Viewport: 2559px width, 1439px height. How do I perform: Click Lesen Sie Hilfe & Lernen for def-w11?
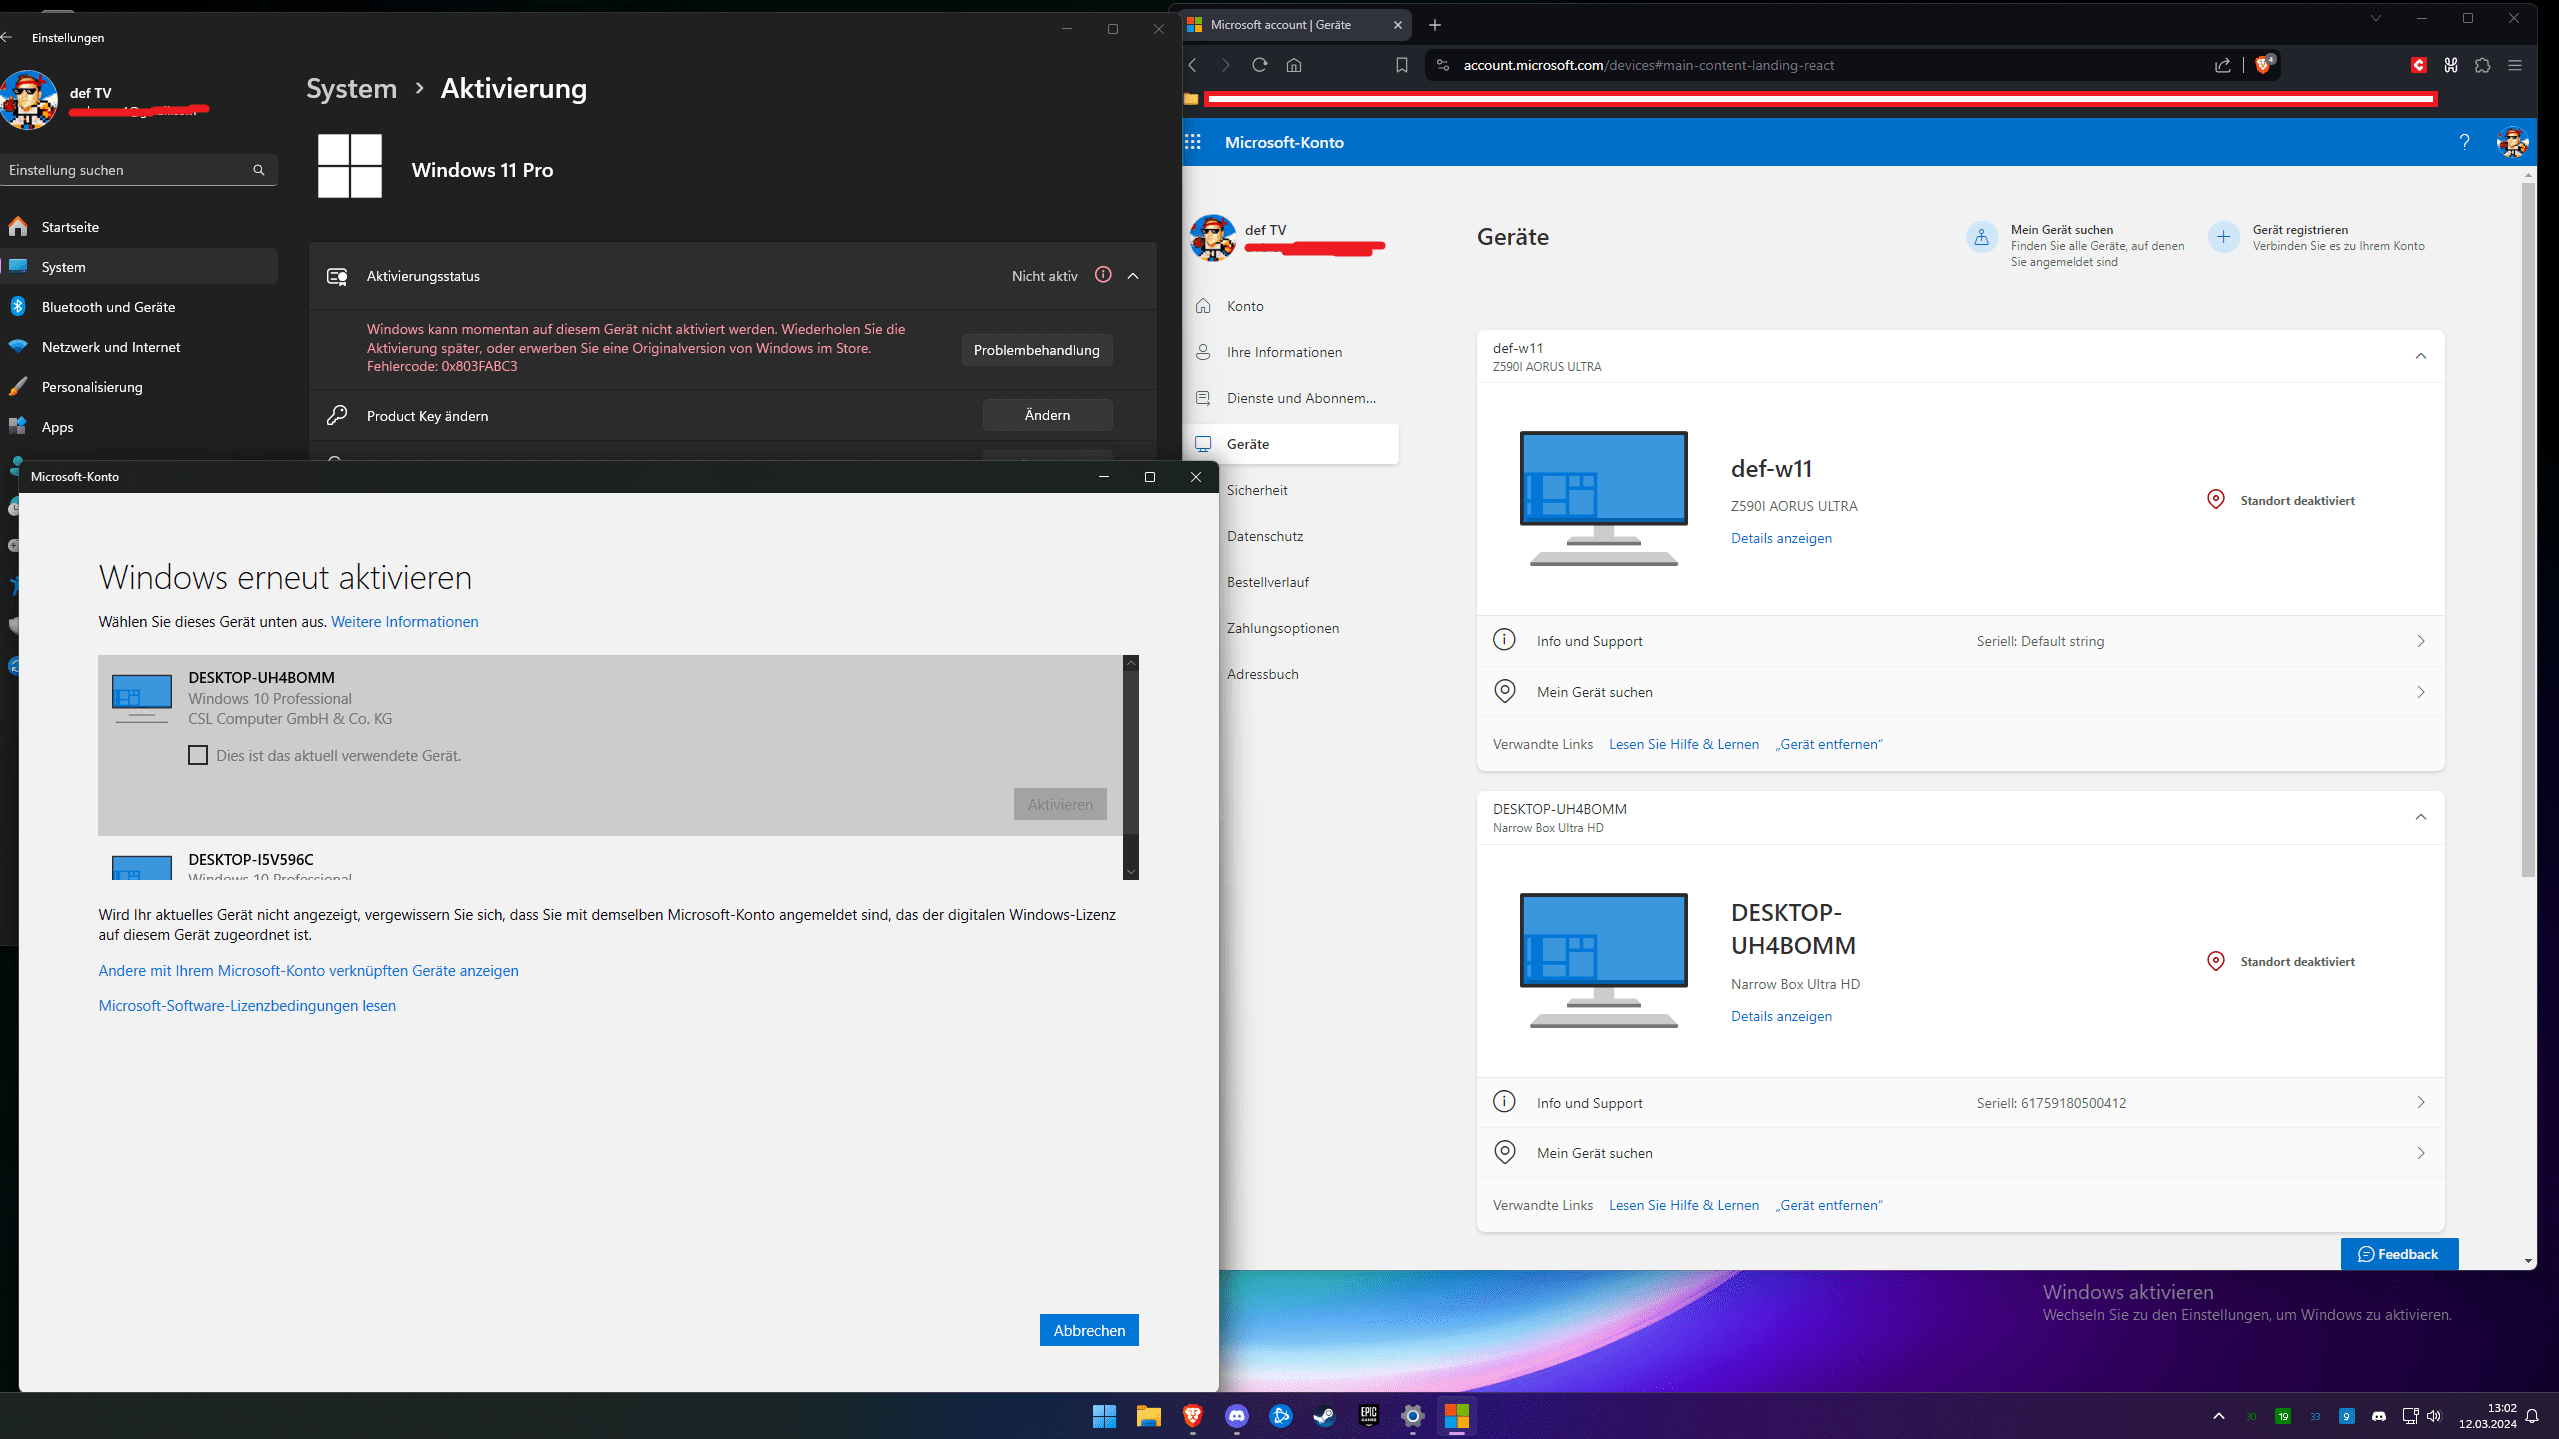tap(1683, 744)
